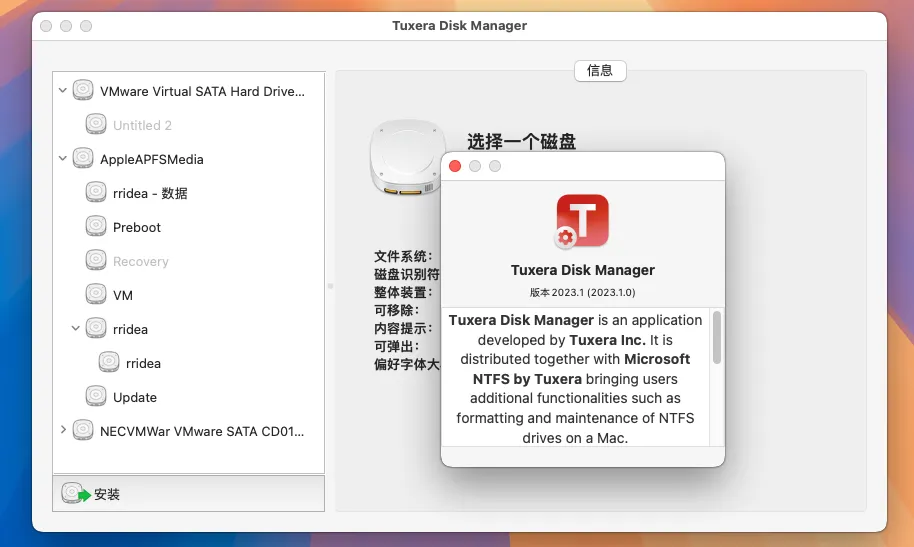The image size is (914, 547).
Task: Click the Untitled 2 volume icon
Action: pyautogui.click(x=96, y=125)
